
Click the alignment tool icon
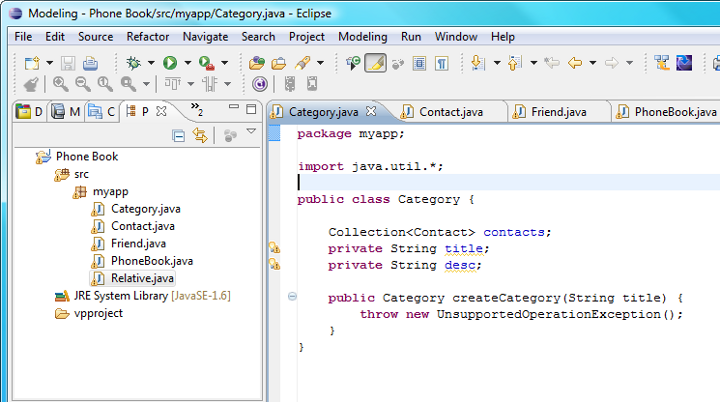[x=173, y=84]
